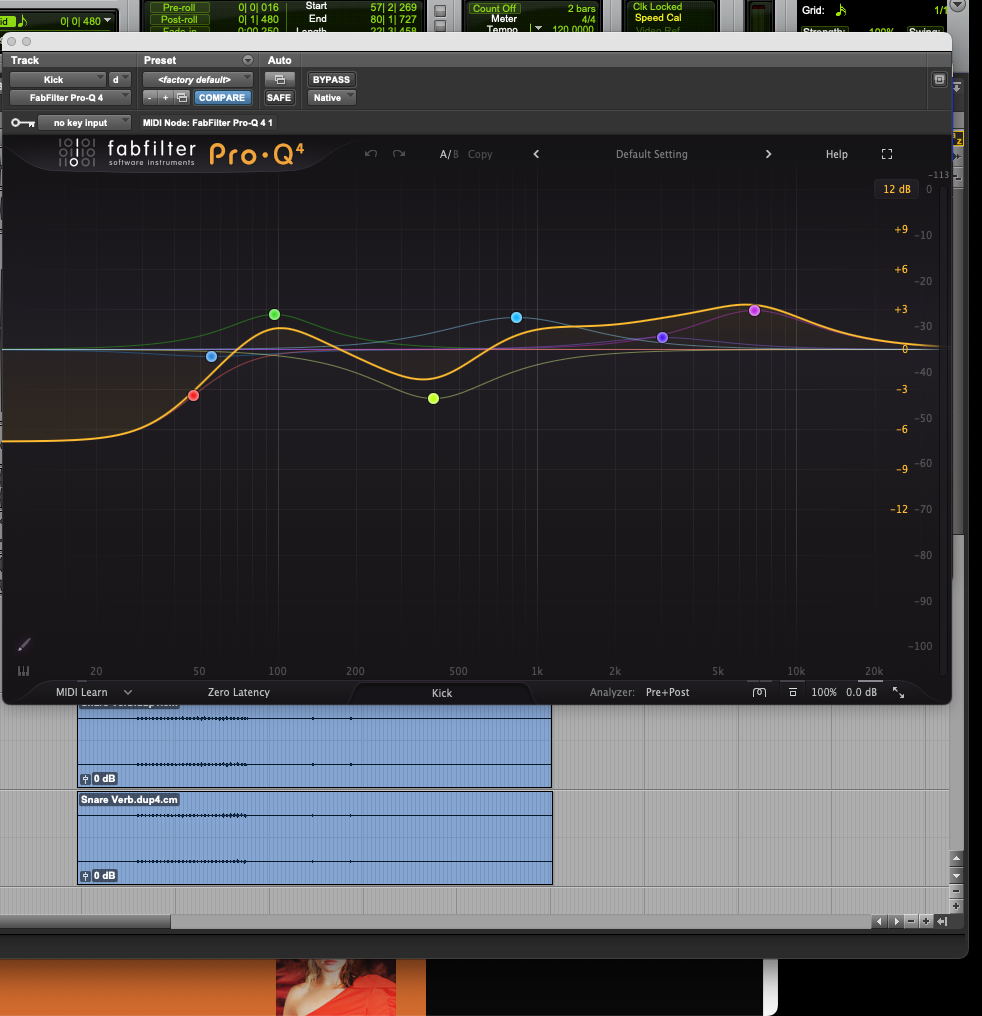This screenshot has height=1016, width=982.
Task: Click the preset copy settings icon
Action: [182, 98]
